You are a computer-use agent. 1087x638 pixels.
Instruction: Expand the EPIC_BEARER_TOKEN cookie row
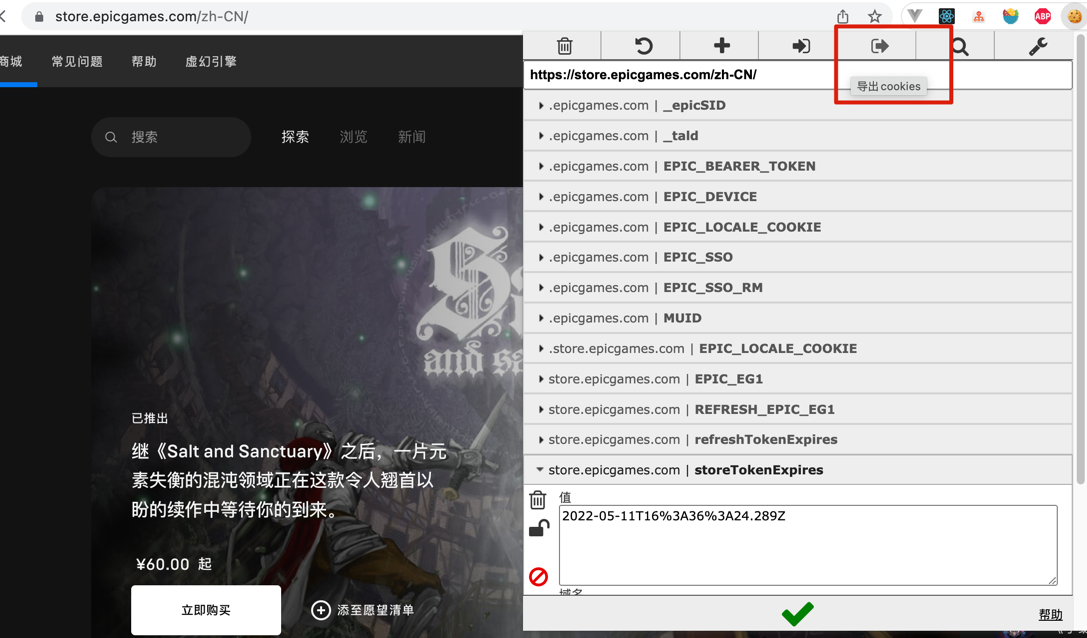[797, 166]
